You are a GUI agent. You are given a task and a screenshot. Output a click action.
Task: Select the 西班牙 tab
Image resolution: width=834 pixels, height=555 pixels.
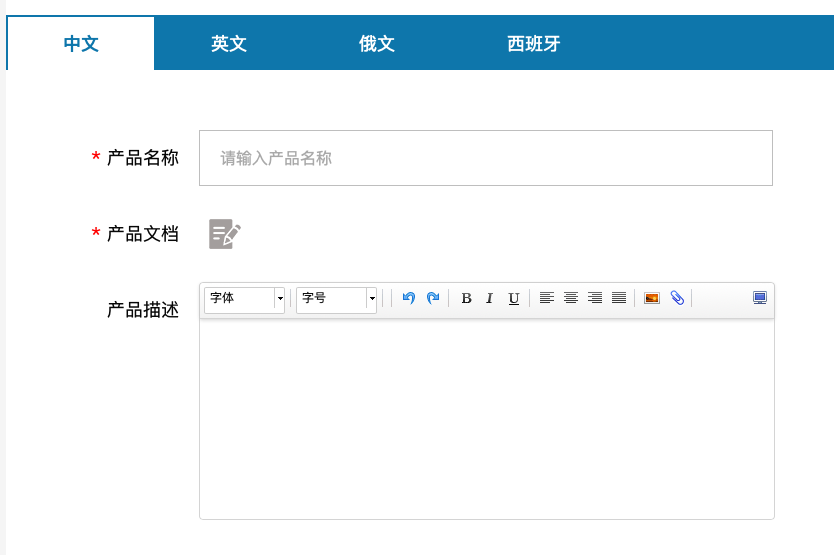pyautogui.click(x=533, y=44)
